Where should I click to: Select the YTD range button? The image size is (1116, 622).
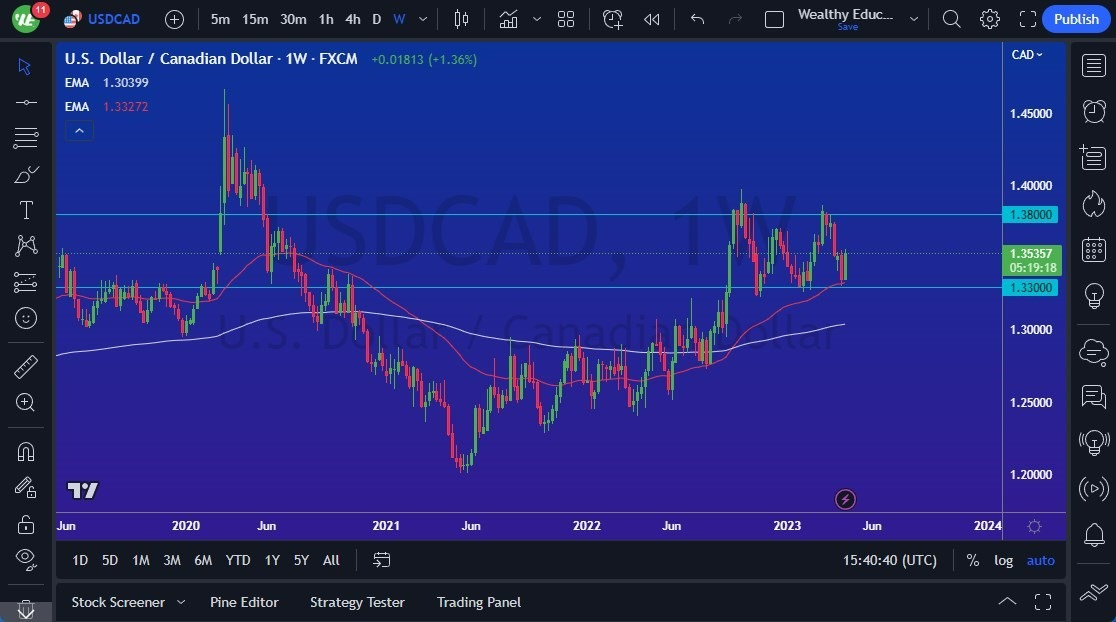coord(237,560)
